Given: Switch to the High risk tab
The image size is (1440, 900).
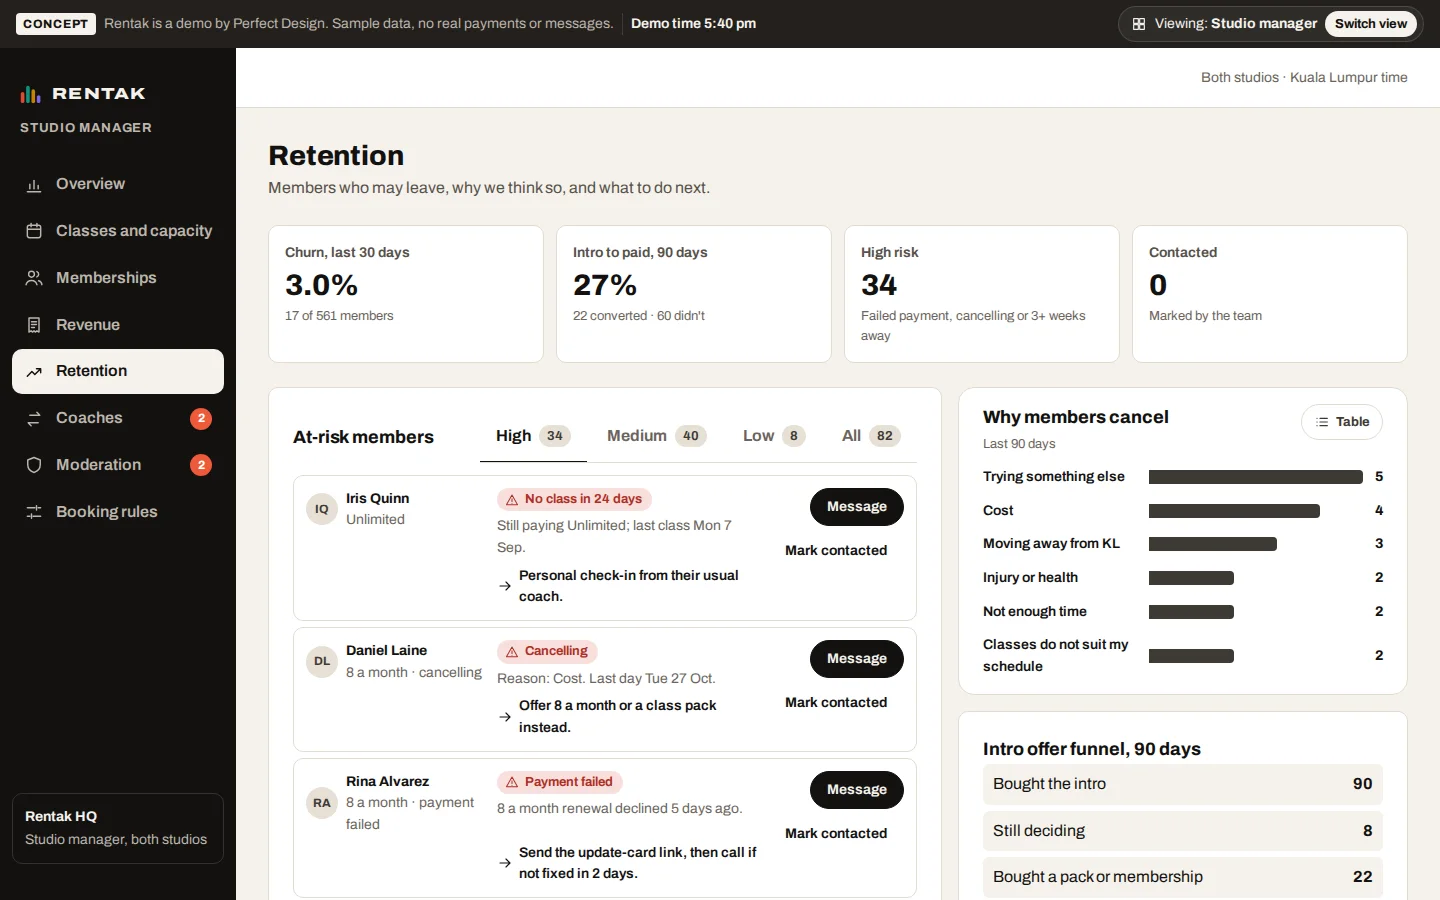Looking at the screenshot, I should 533,436.
